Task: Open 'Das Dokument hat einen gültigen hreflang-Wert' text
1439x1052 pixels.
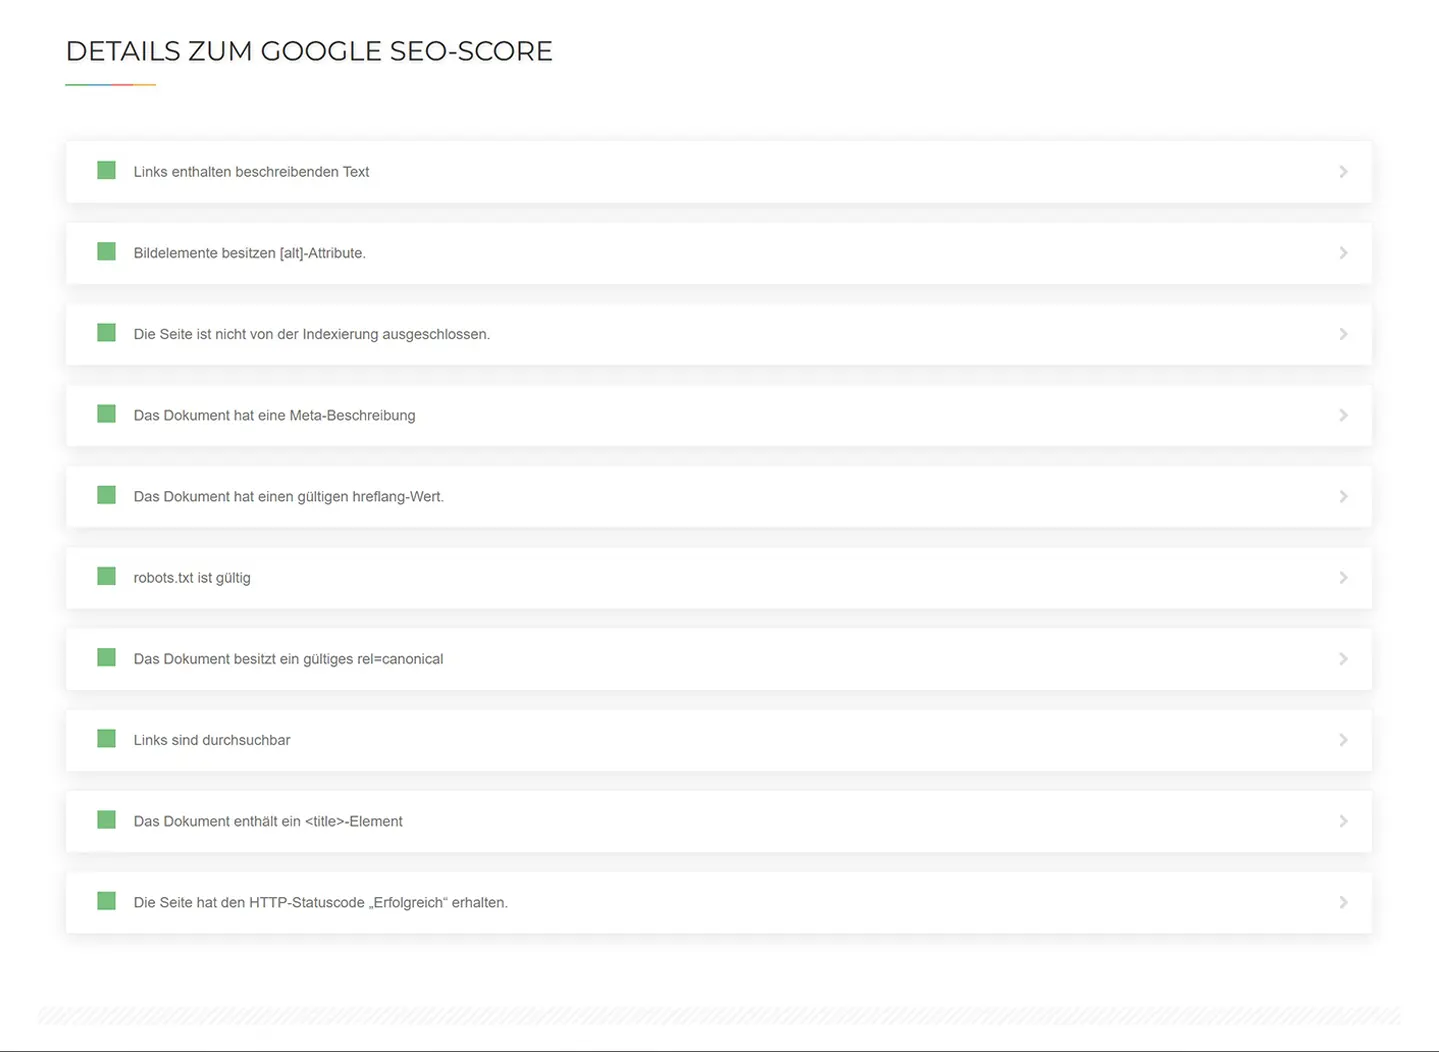Action: [288, 497]
